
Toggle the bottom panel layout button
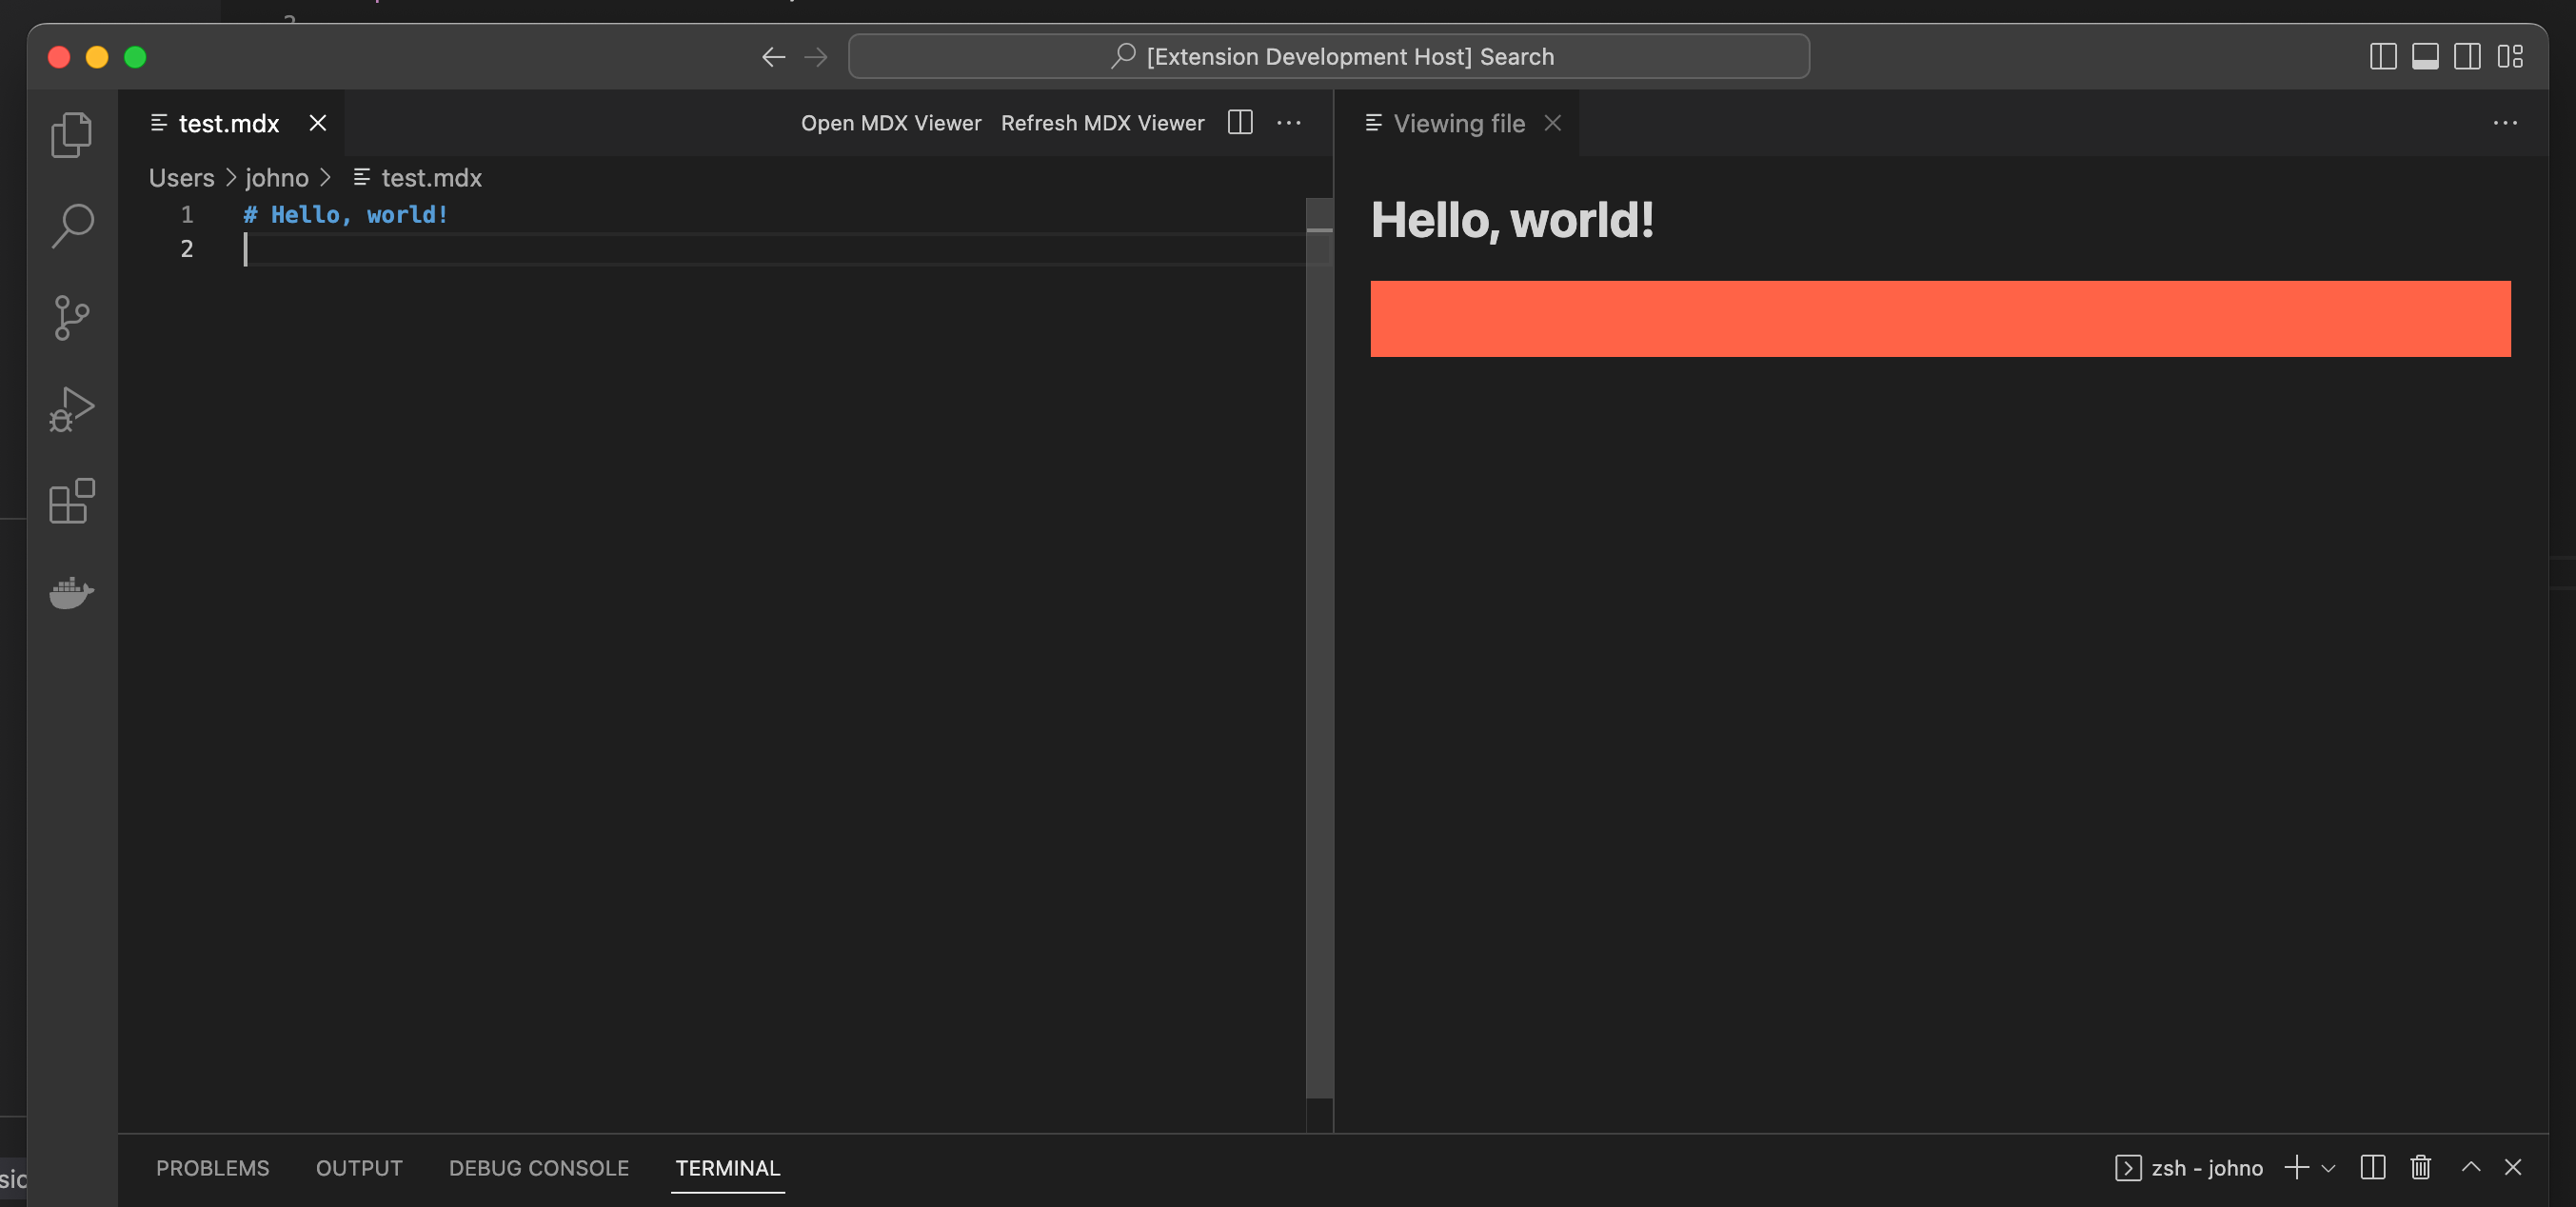[x=2425, y=57]
